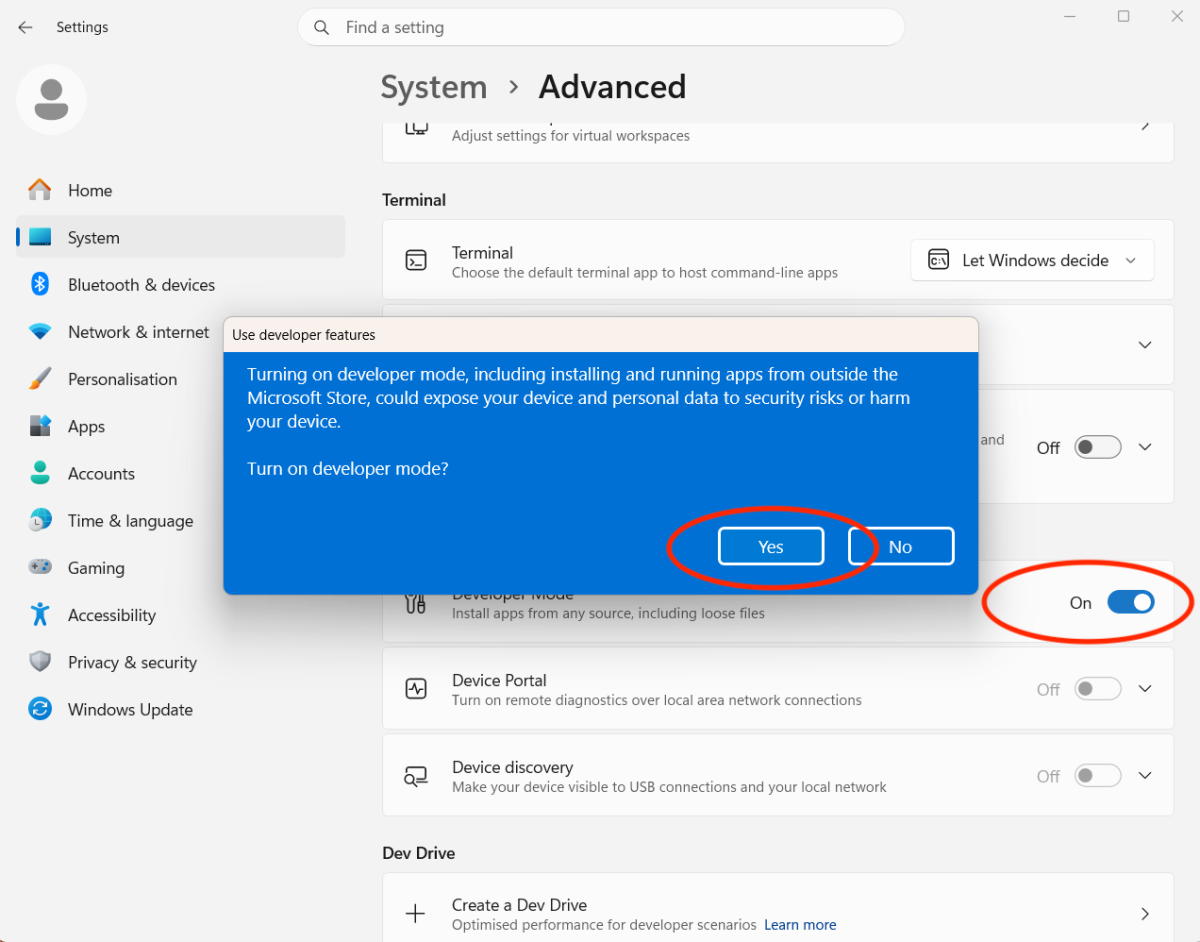Open virtual workspaces chevron at top
1200x942 pixels.
1146,127
